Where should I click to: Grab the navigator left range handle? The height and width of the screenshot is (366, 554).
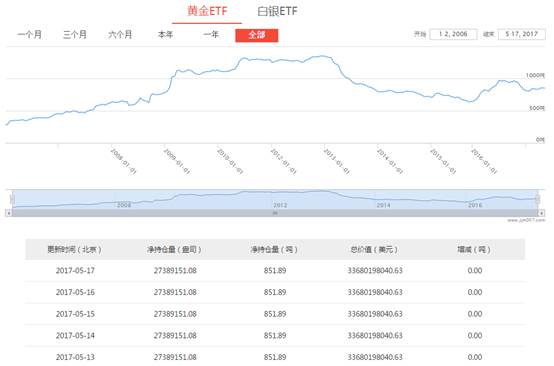click(x=13, y=199)
